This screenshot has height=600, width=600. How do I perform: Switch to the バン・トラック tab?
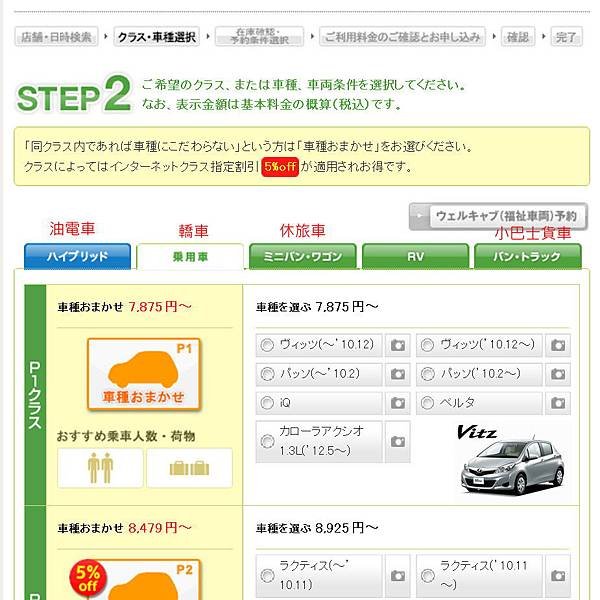pos(528,256)
